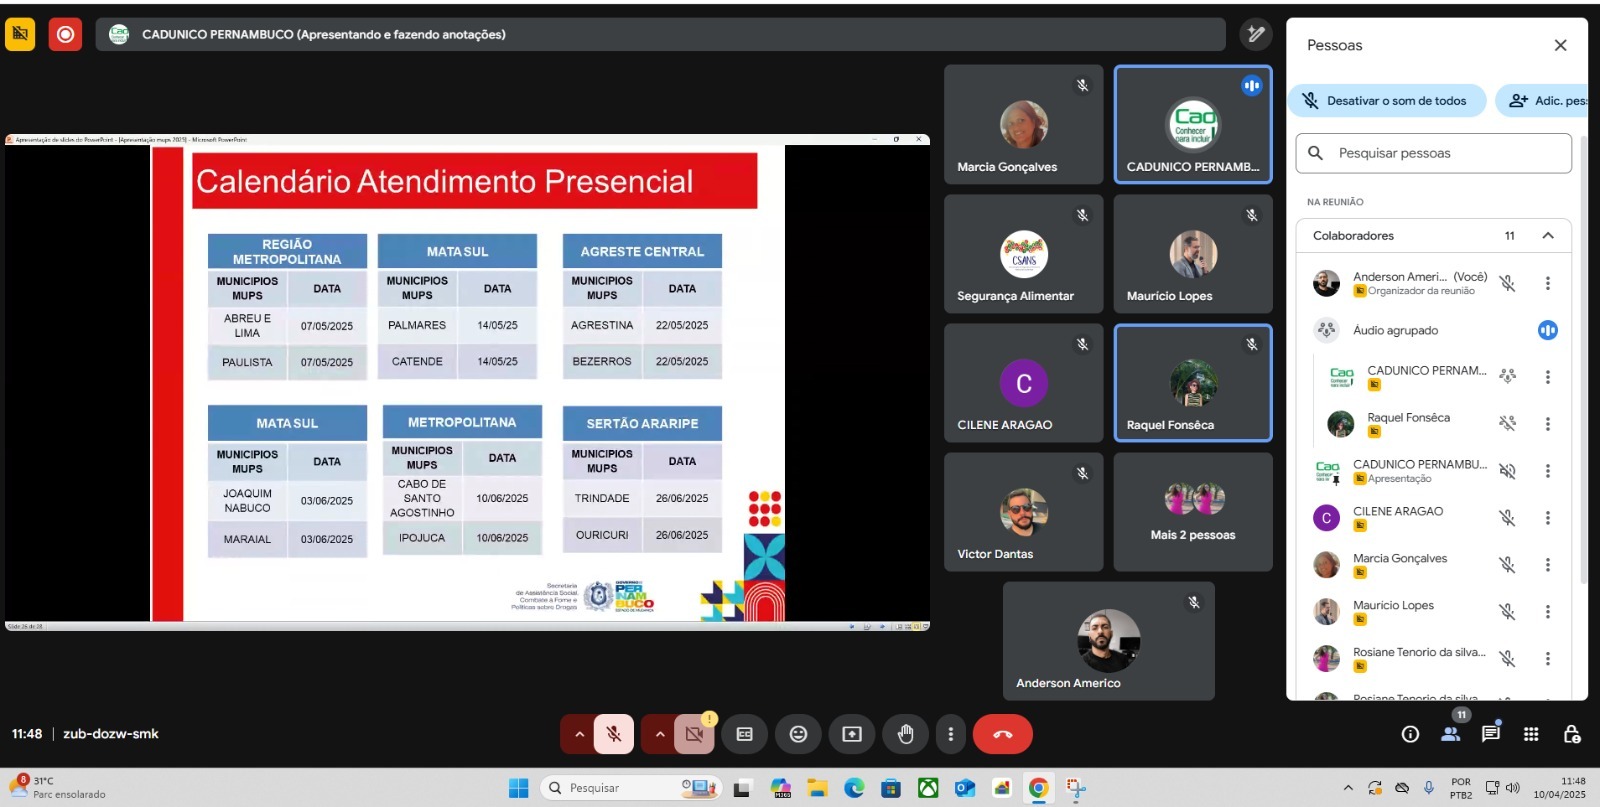Image resolution: width=1600 pixels, height=807 pixels.
Task: Send an emoji reaction
Action: pos(798,734)
